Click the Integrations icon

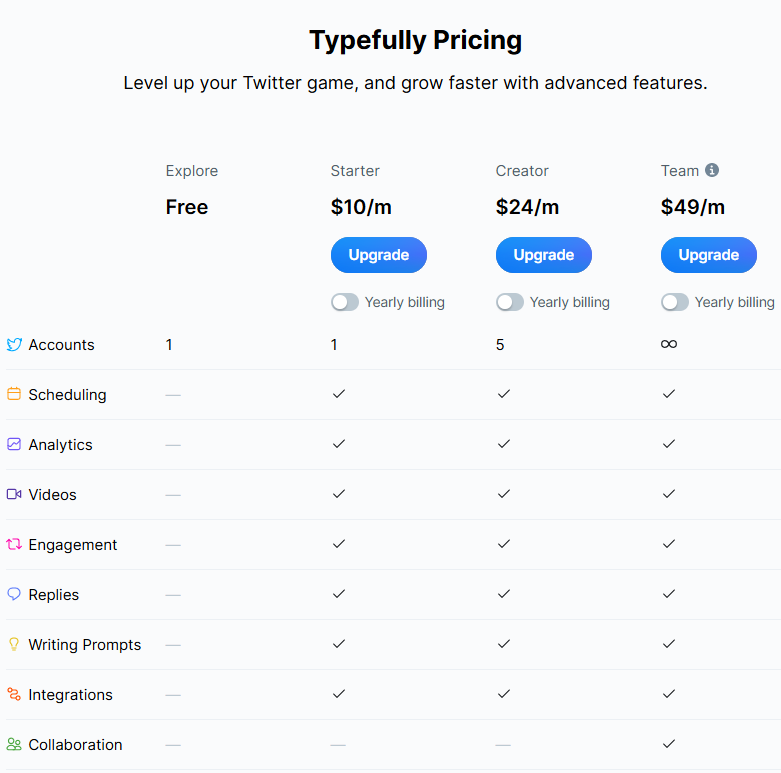click(x=14, y=694)
